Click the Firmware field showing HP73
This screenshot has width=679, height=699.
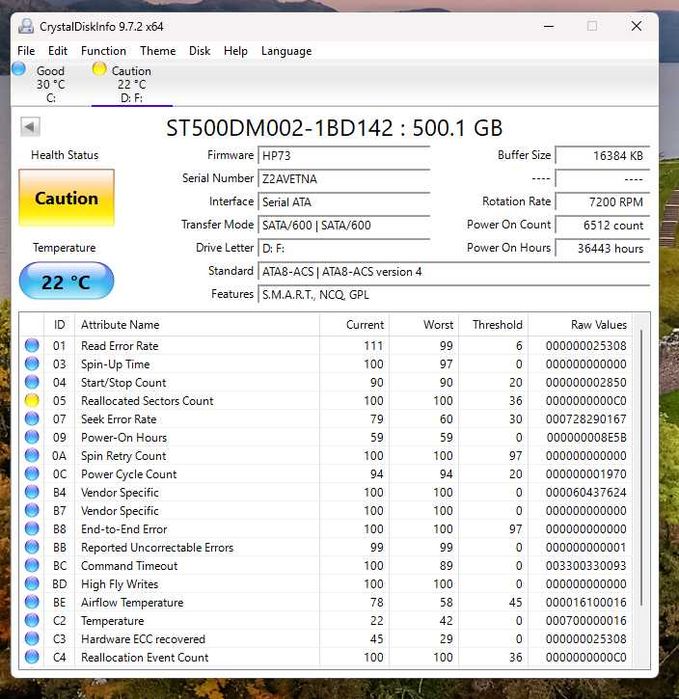344,156
